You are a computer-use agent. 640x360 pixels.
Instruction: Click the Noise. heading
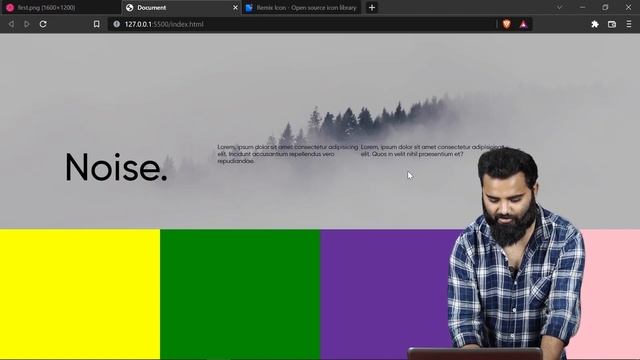[116, 167]
